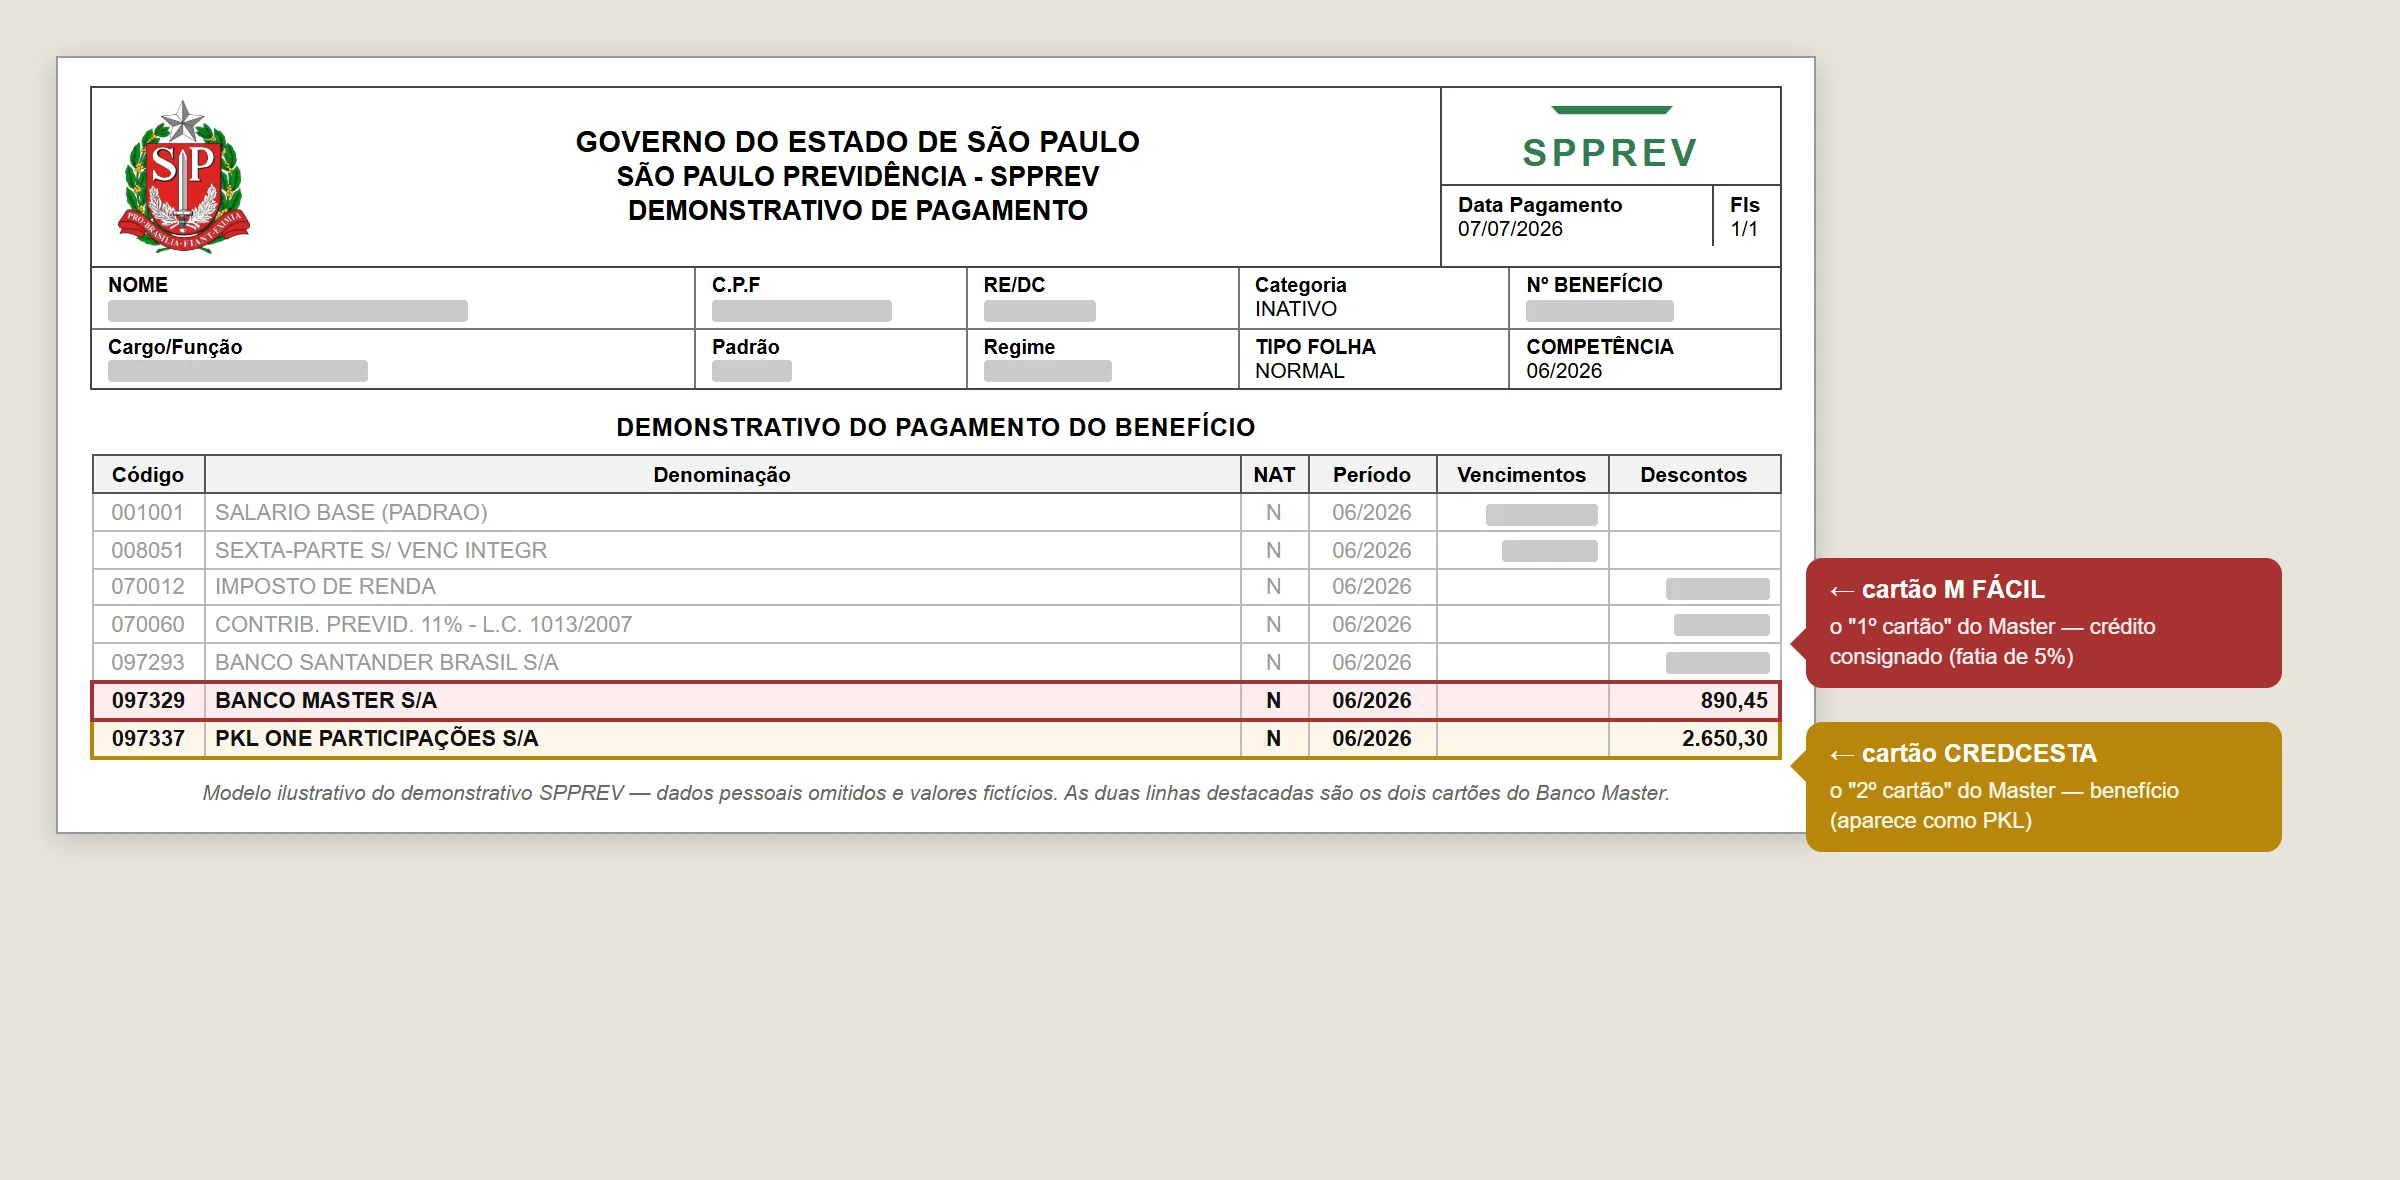Click the 'Data Pagamento' label
The height and width of the screenshot is (1180, 2400).
(x=1540, y=205)
